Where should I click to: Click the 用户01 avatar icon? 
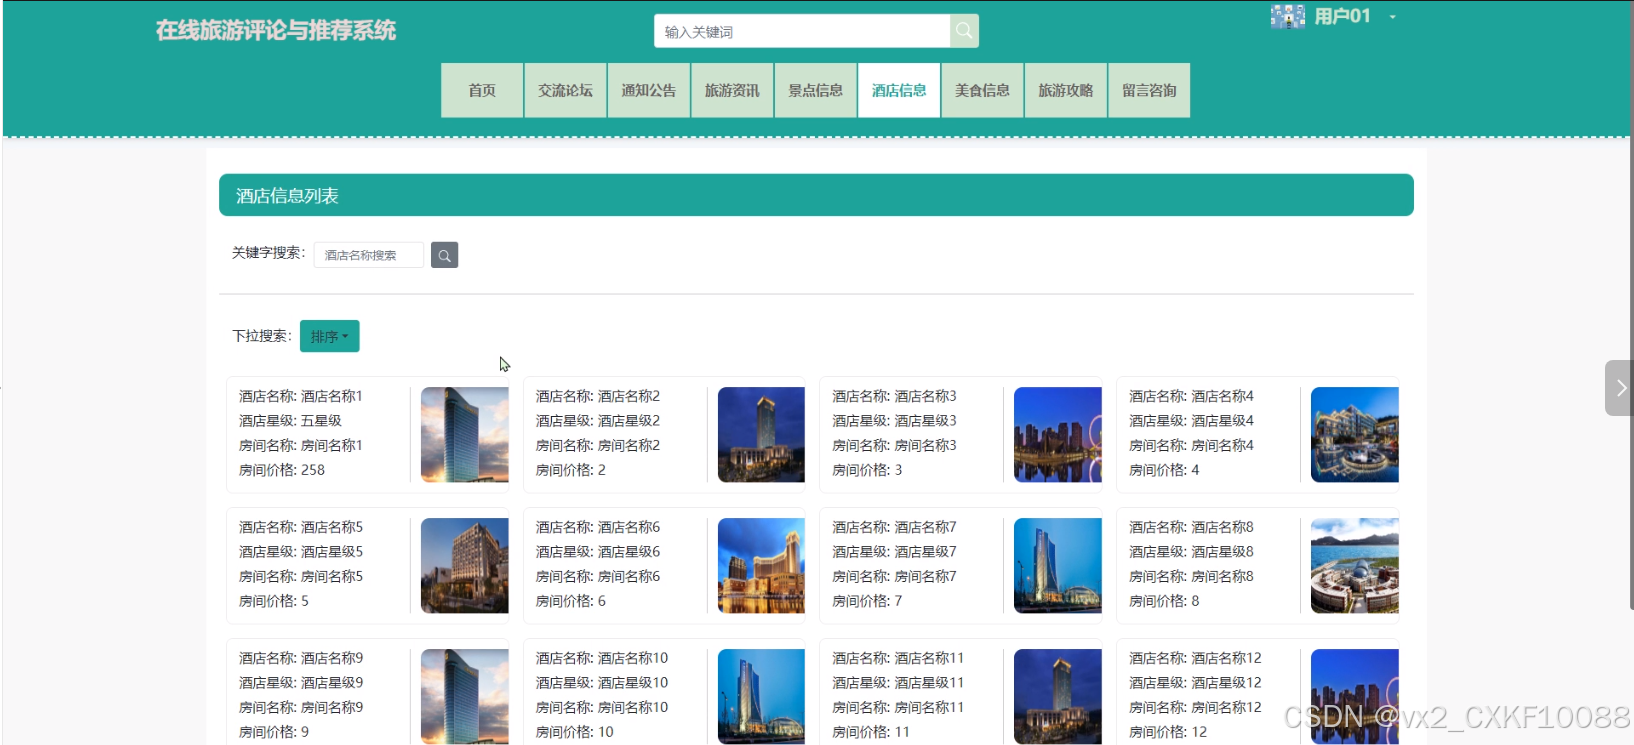[1287, 16]
